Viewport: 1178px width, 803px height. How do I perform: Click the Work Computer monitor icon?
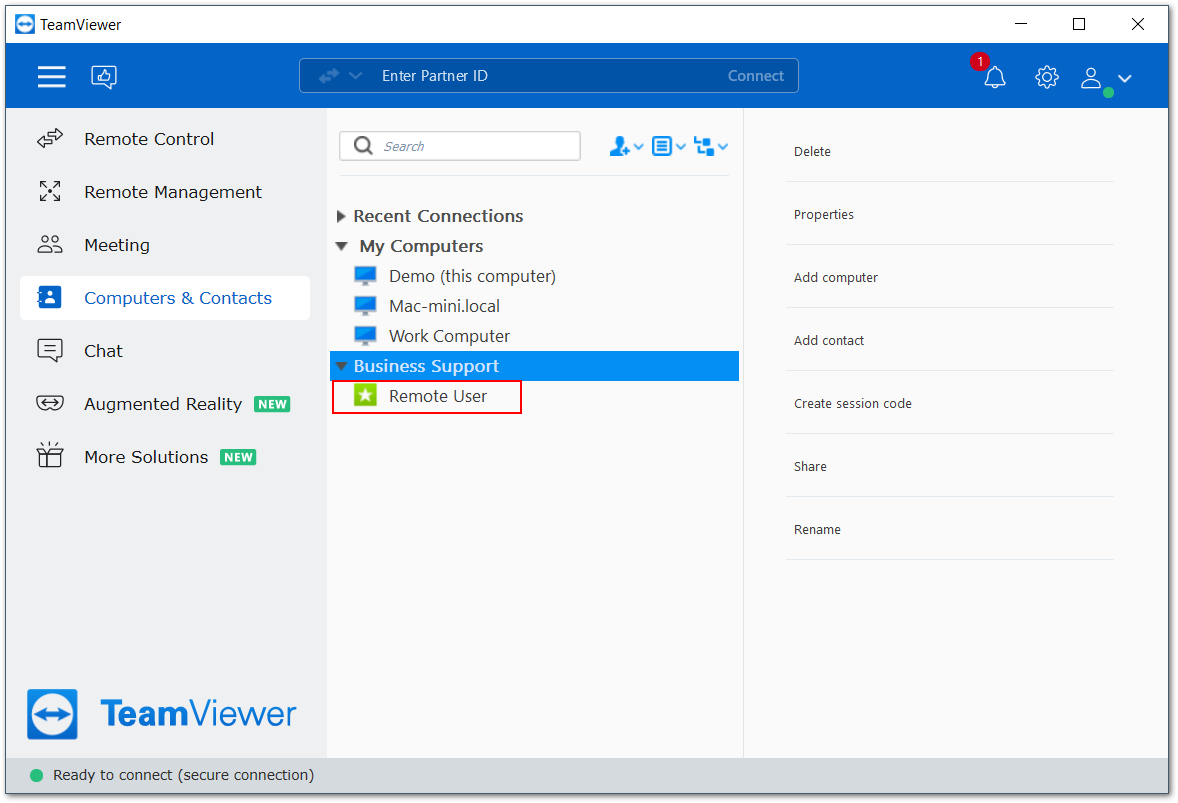[365, 336]
